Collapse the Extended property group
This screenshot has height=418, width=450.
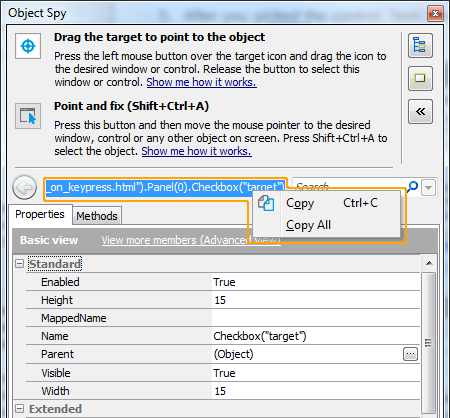(20, 409)
